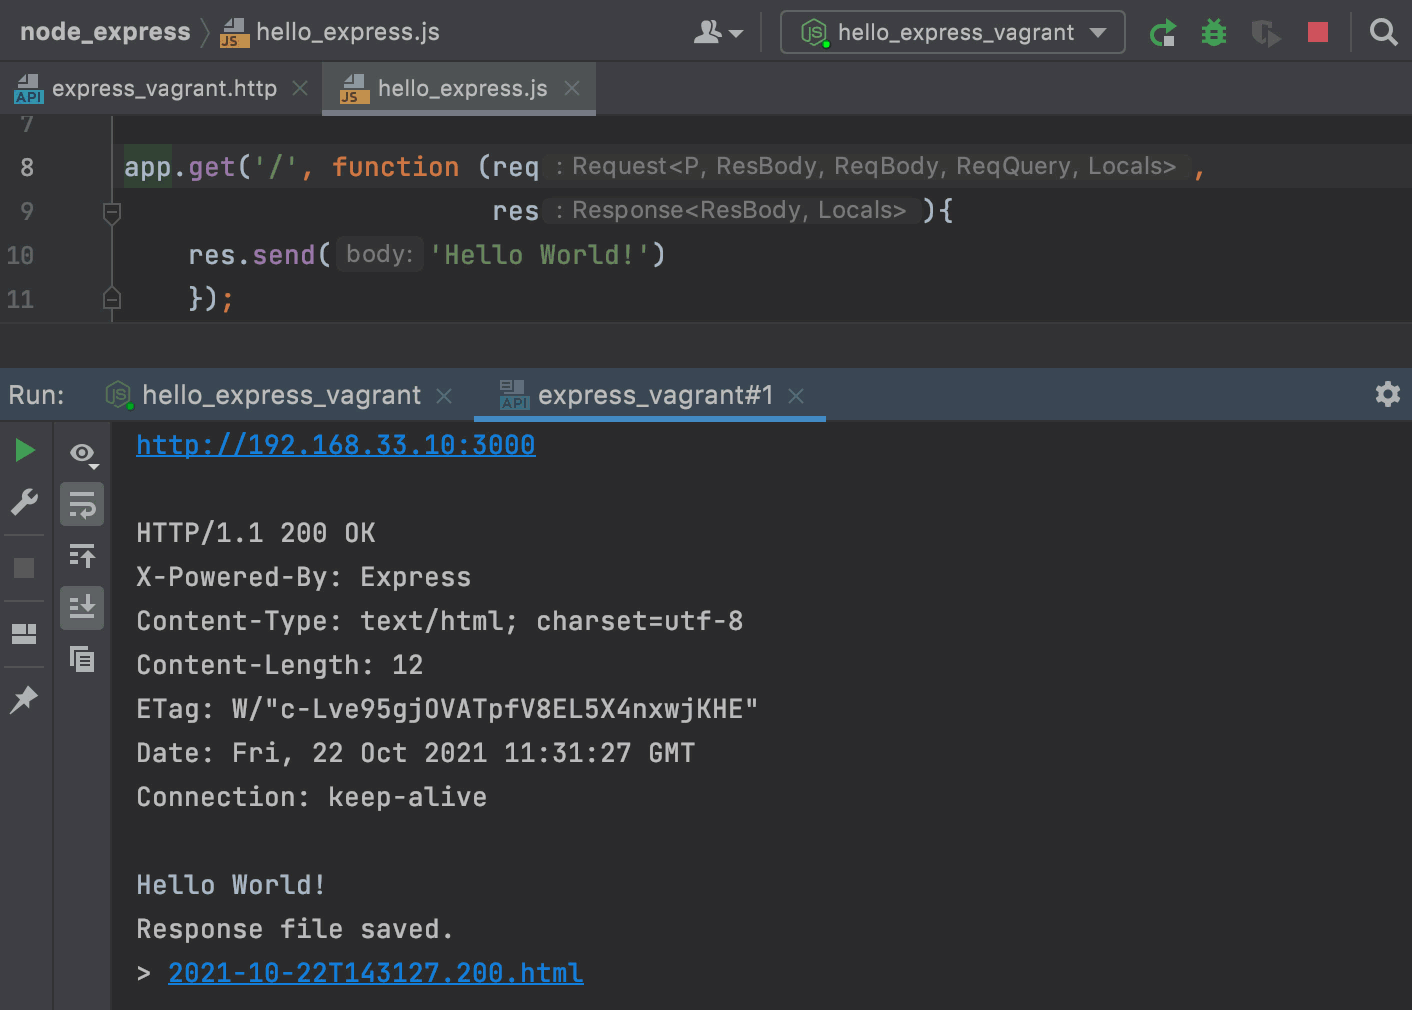Start debugging with the Debug icon

tap(1213, 32)
